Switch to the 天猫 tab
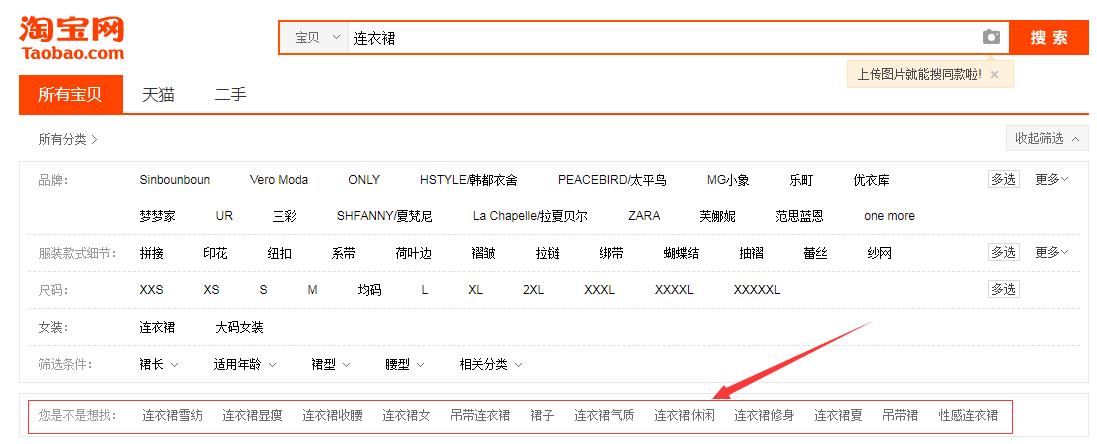 click(x=158, y=95)
